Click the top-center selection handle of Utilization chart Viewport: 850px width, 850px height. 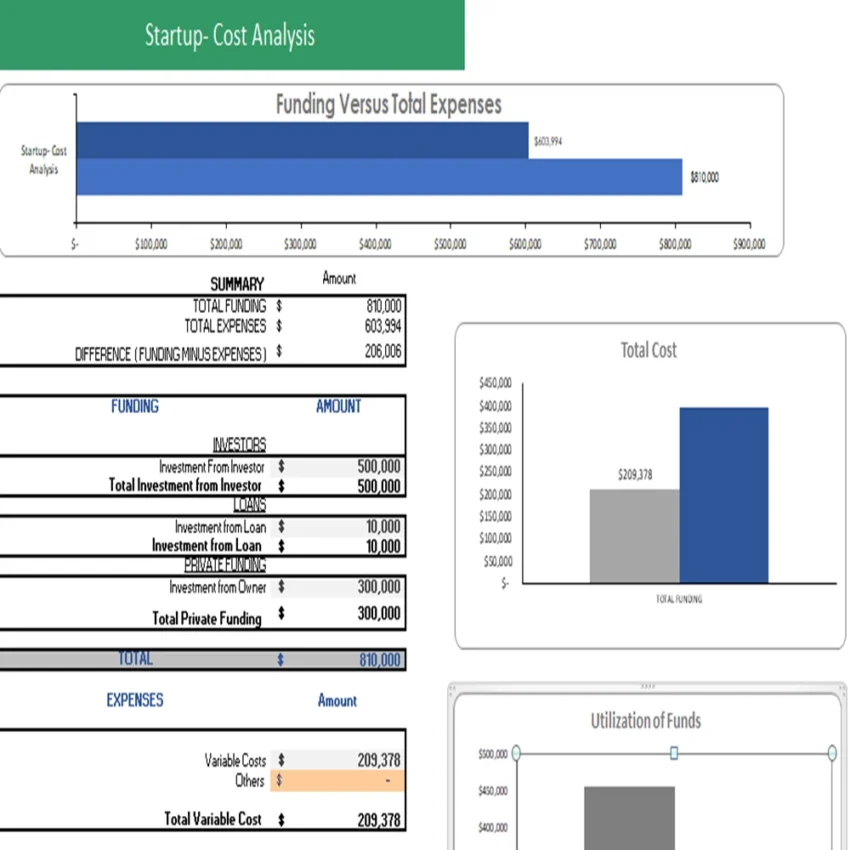672,753
